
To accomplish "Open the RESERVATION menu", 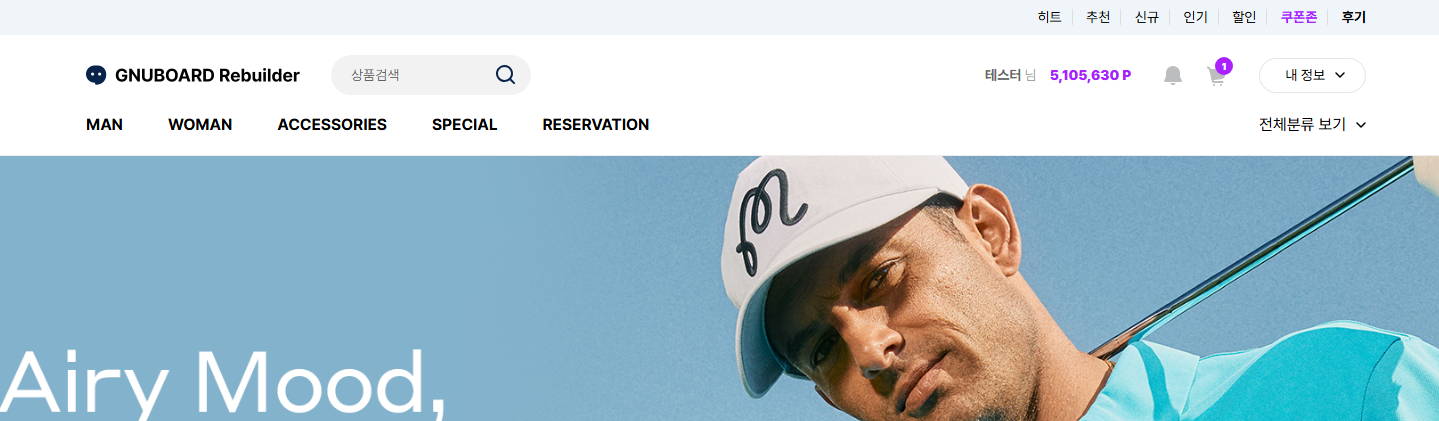I will click(x=596, y=125).
